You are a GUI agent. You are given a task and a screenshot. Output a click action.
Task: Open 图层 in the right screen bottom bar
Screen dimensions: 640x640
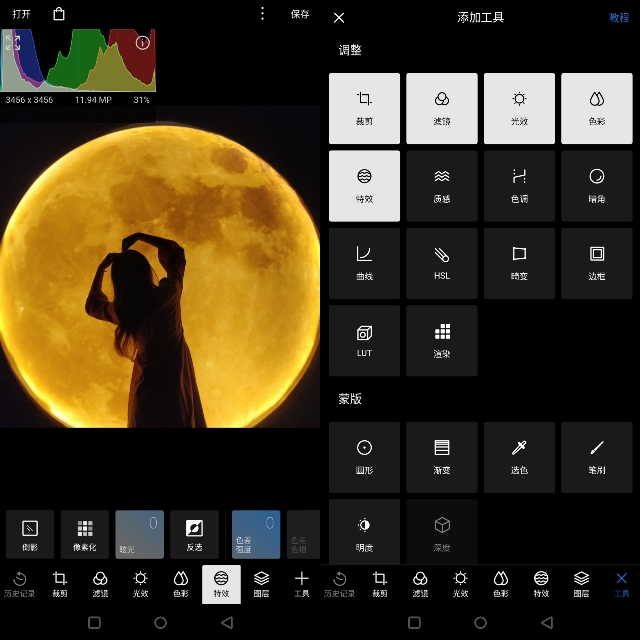pyautogui.click(x=581, y=584)
